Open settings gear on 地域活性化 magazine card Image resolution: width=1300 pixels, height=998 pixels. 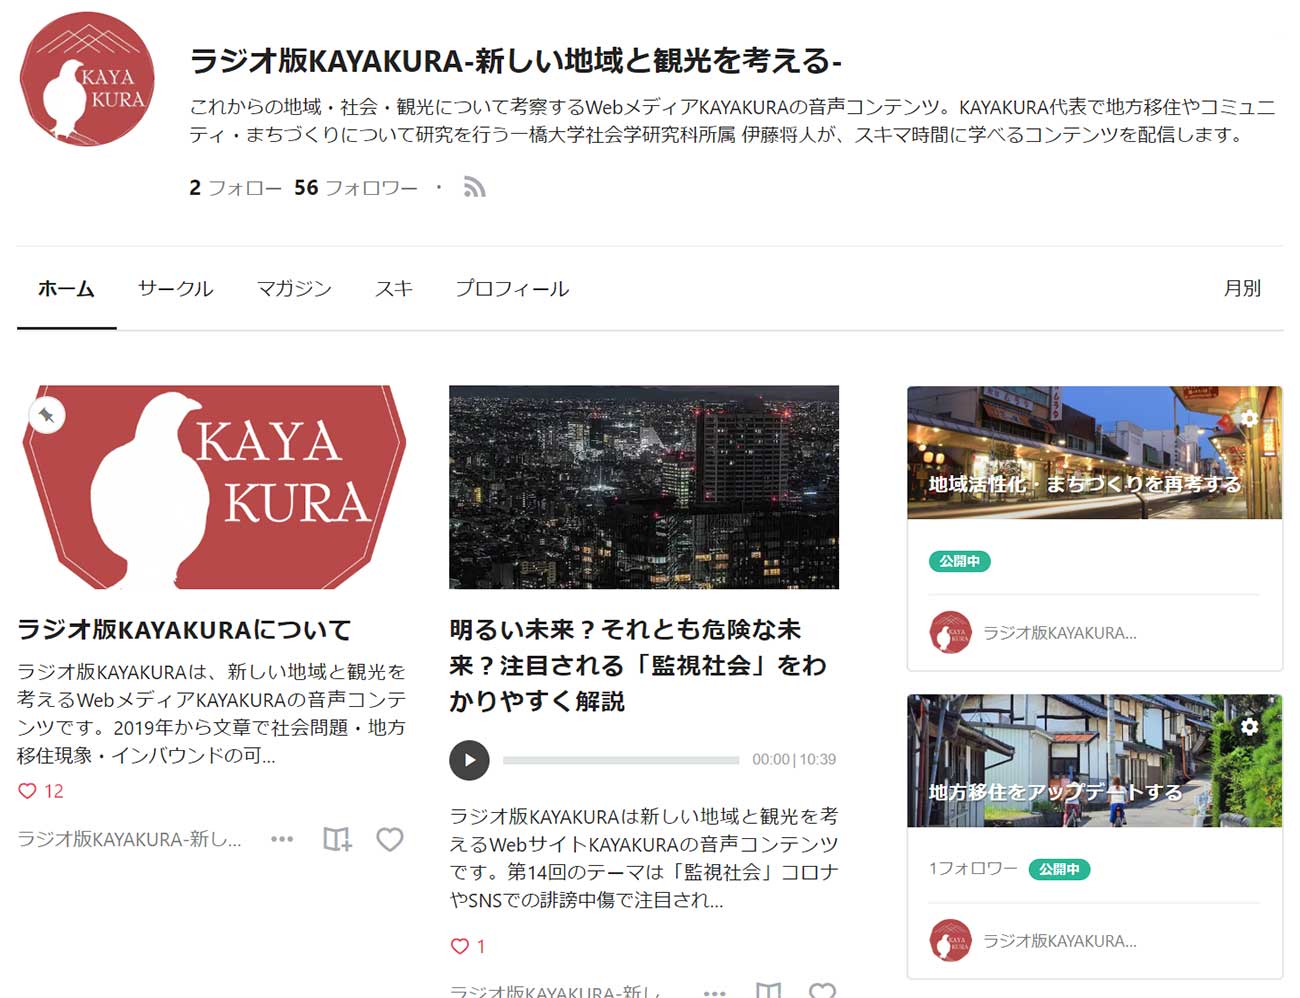tap(1250, 419)
